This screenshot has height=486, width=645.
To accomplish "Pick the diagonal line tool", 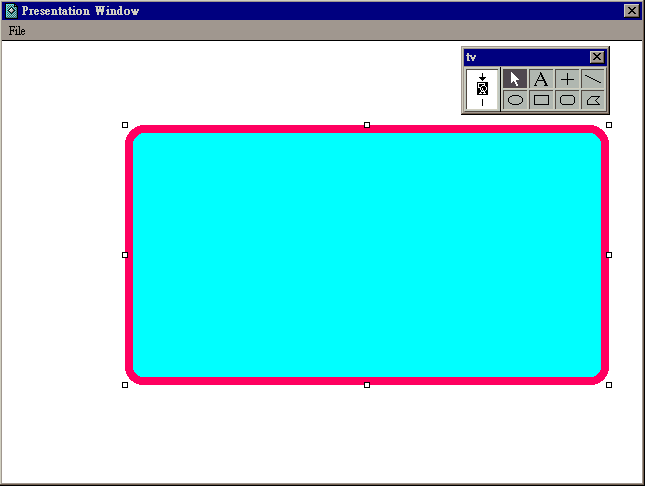I will [x=593, y=79].
